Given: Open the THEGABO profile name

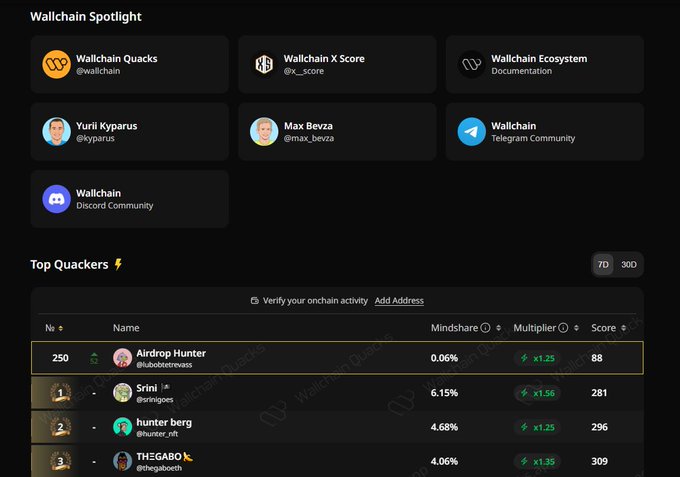Looking at the screenshot, I should coord(159,457).
